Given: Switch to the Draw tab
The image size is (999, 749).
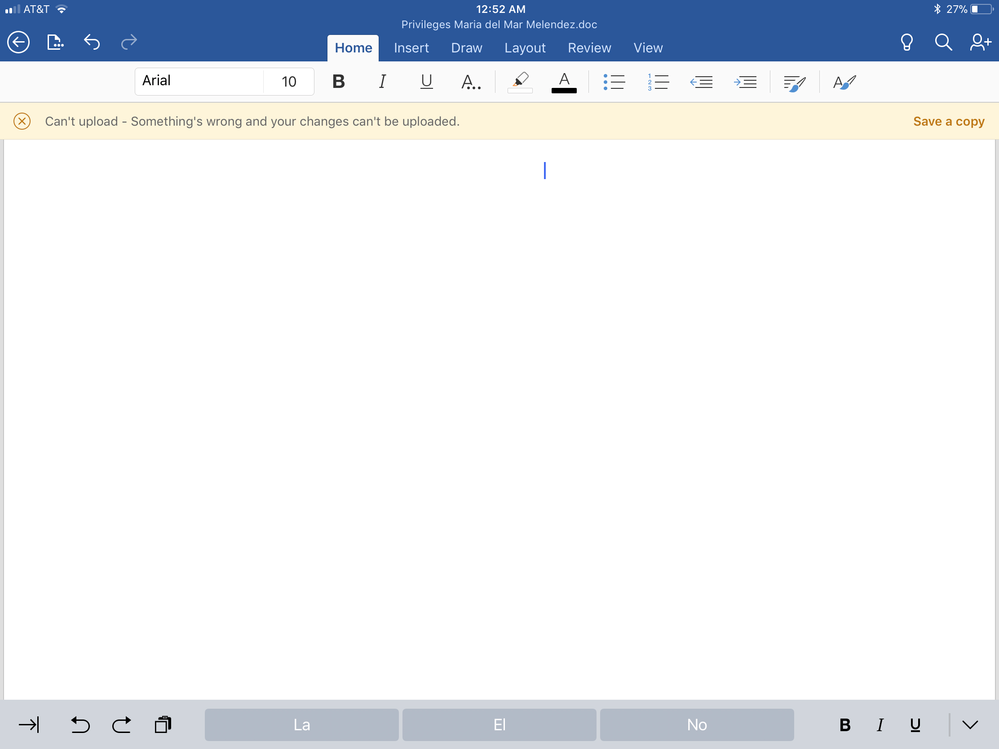Looking at the screenshot, I should 466,48.
